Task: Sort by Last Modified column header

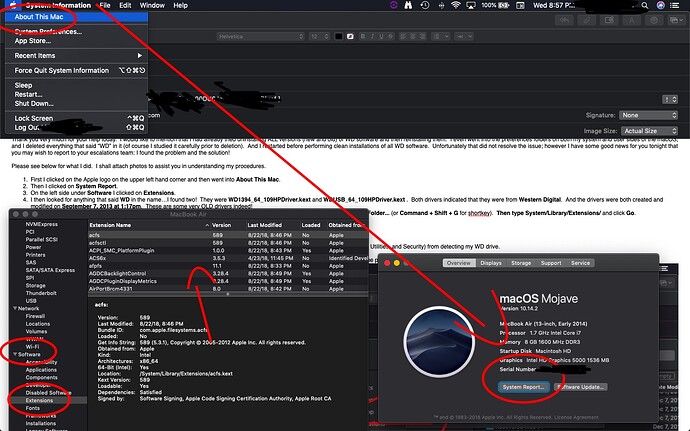Action: coord(272,225)
